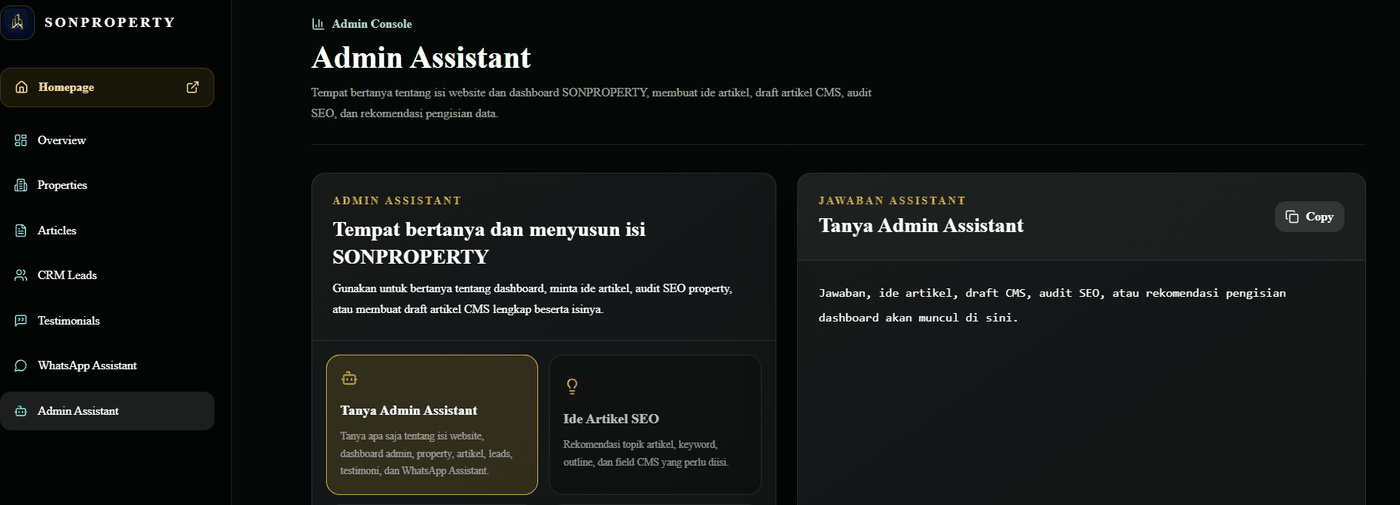The width and height of the screenshot is (1400, 505).
Task: Choose the Ide Artikel SEO mode card
Action: click(x=655, y=425)
